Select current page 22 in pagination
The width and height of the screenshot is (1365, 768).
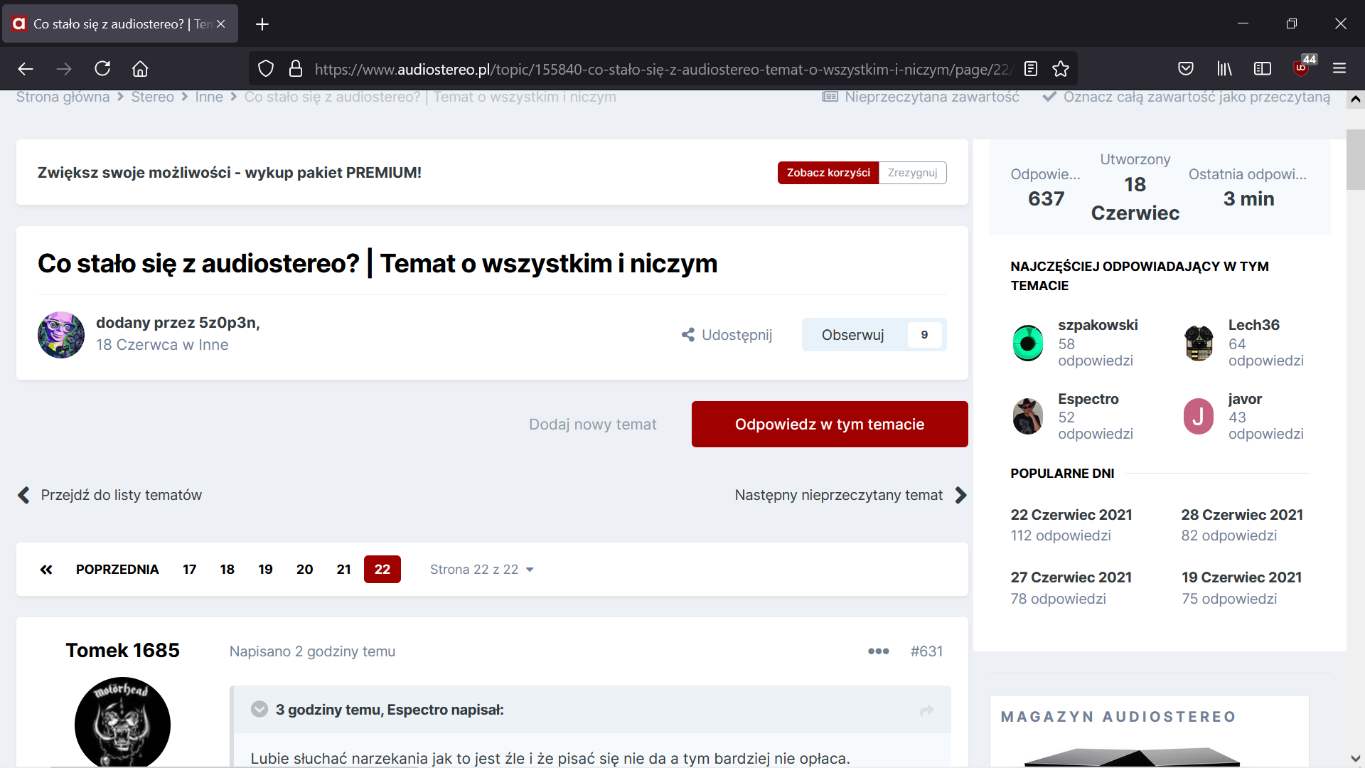click(x=382, y=570)
